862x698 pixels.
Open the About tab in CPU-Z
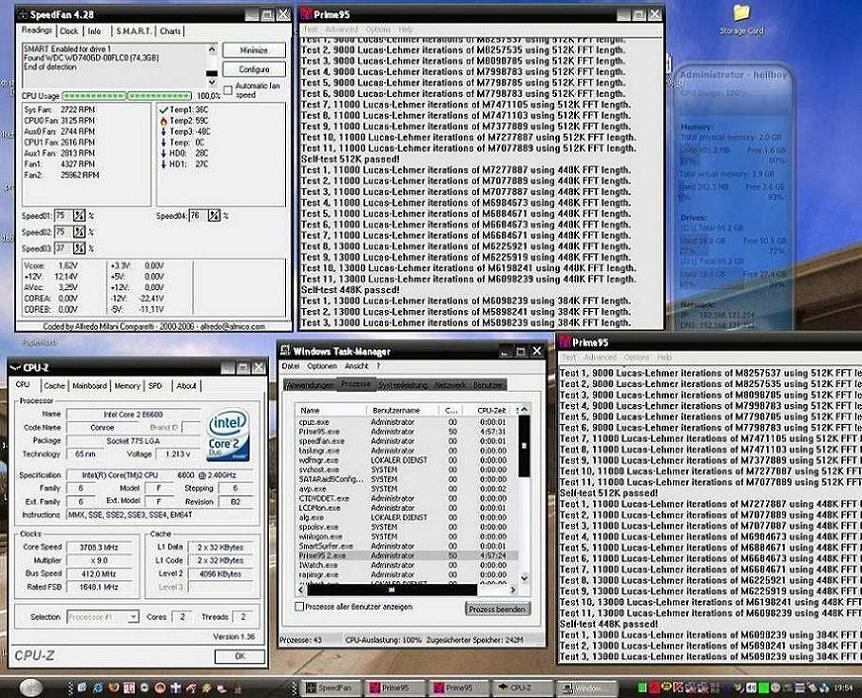[186, 386]
